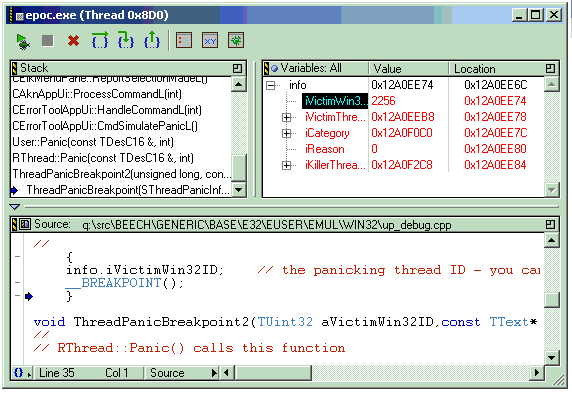Select the iReason variable row
This screenshot has height=393, width=572.
(x=325, y=149)
